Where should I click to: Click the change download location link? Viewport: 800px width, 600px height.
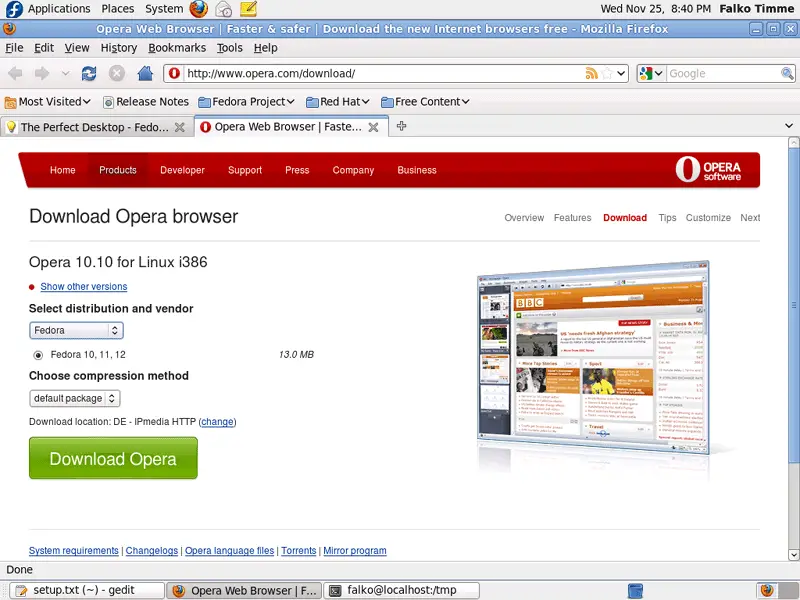click(x=217, y=422)
